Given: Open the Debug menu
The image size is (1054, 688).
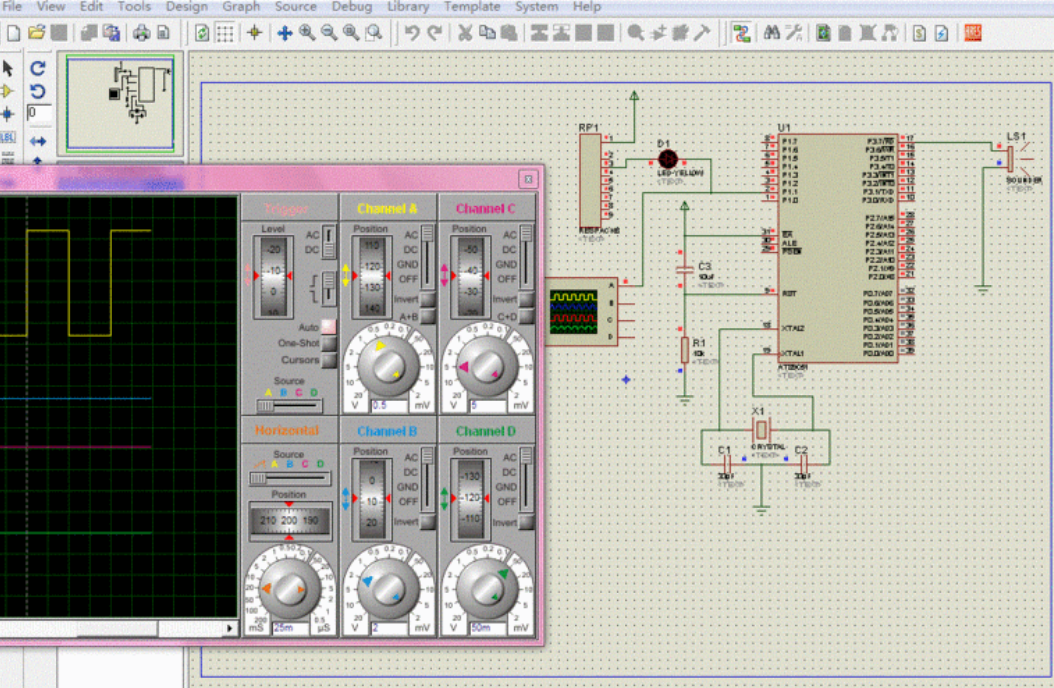Looking at the screenshot, I should pyautogui.click(x=351, y=6).
